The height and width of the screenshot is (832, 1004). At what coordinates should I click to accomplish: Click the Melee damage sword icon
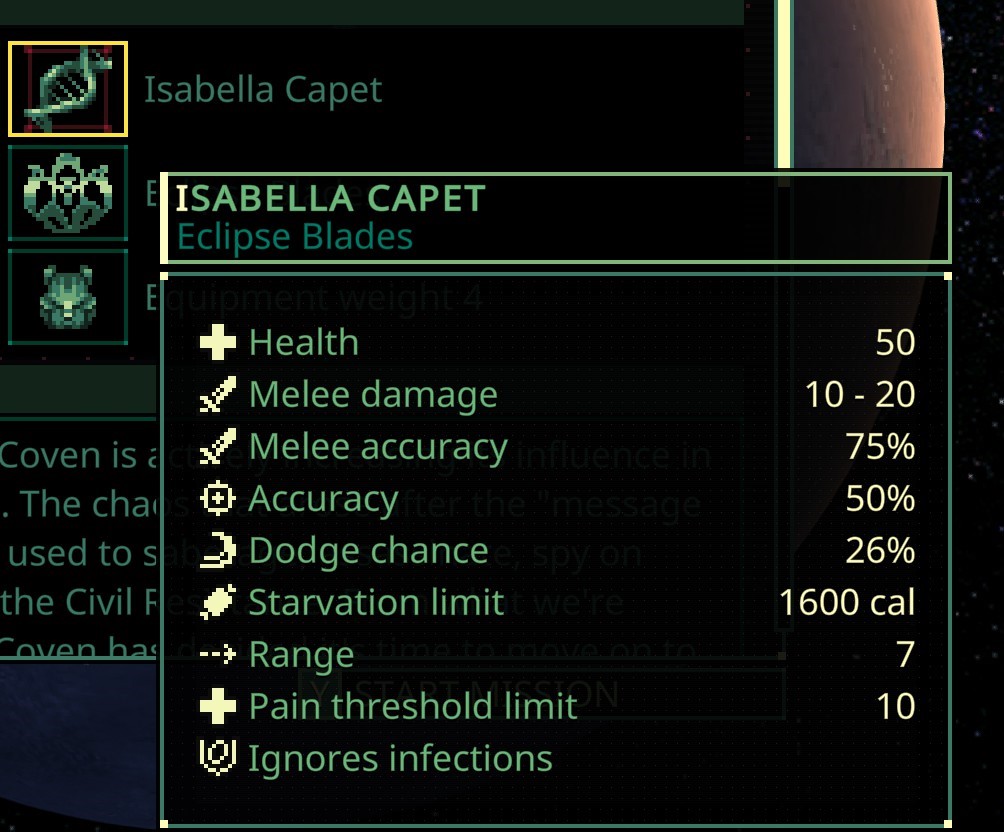click(x=217, y=395)
